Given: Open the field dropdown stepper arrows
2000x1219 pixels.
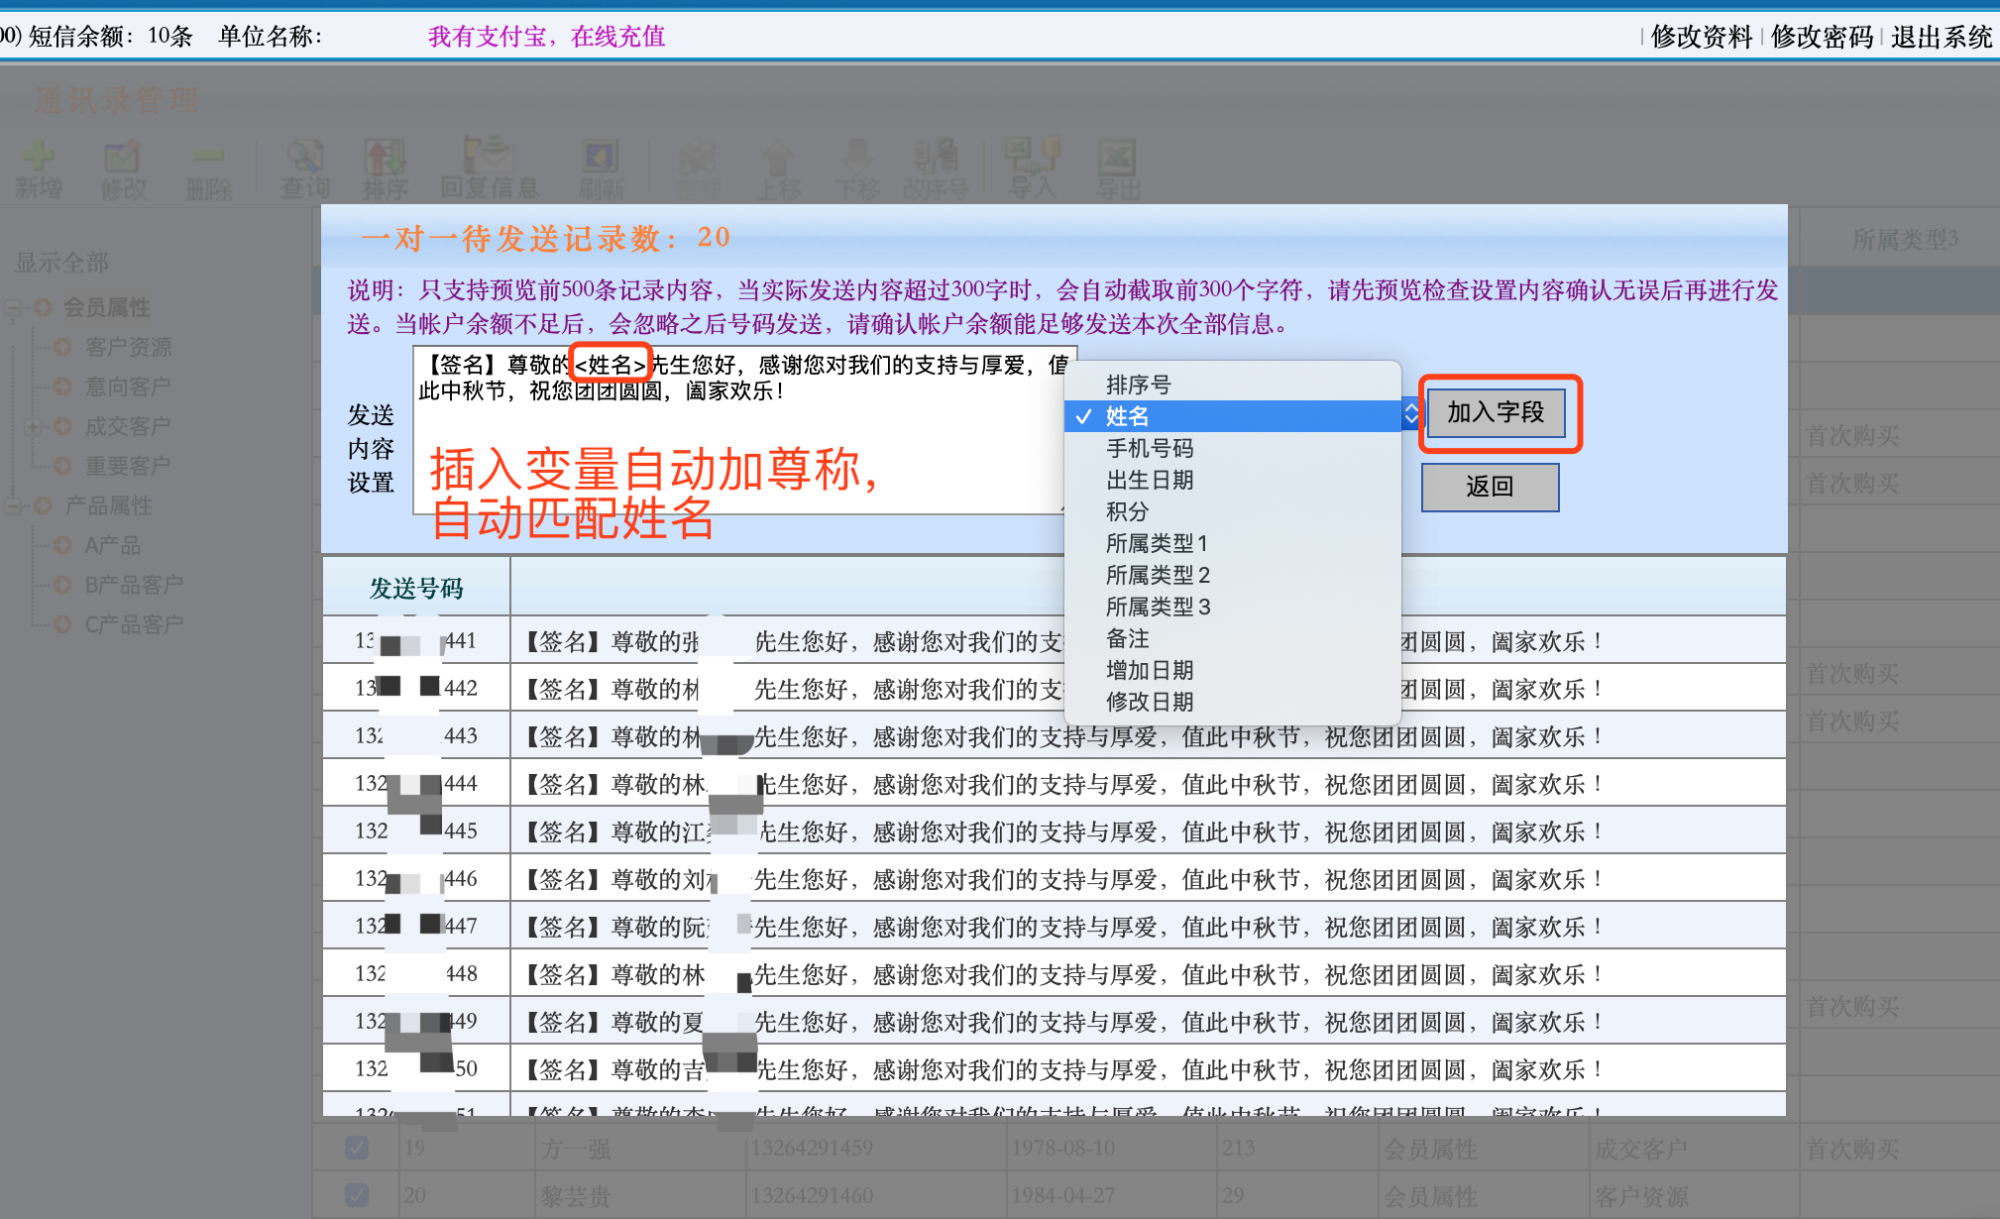Looking at the screenshot, I should (x=1410, y=415).
